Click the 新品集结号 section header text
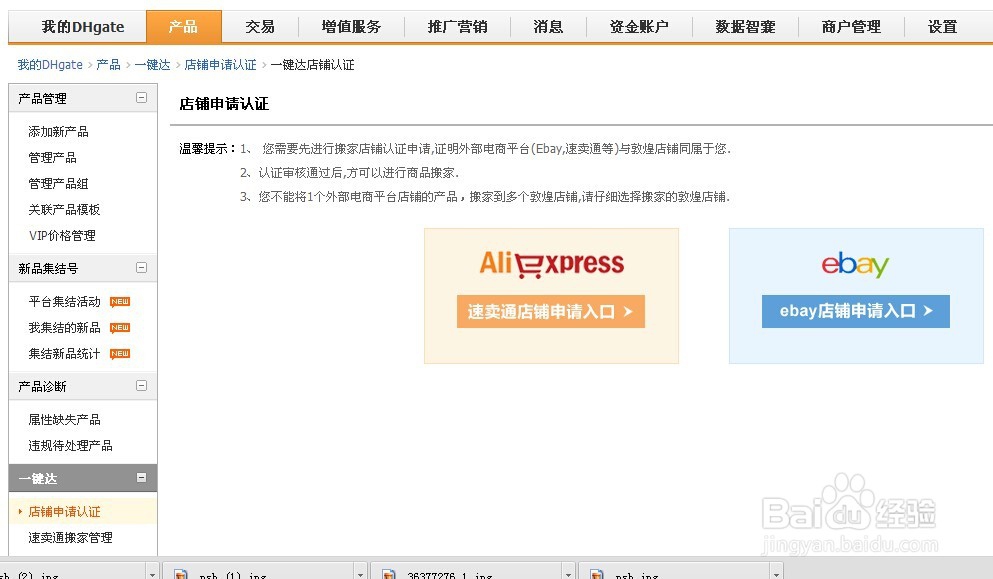The image size is (993, 579). (48, 269)
